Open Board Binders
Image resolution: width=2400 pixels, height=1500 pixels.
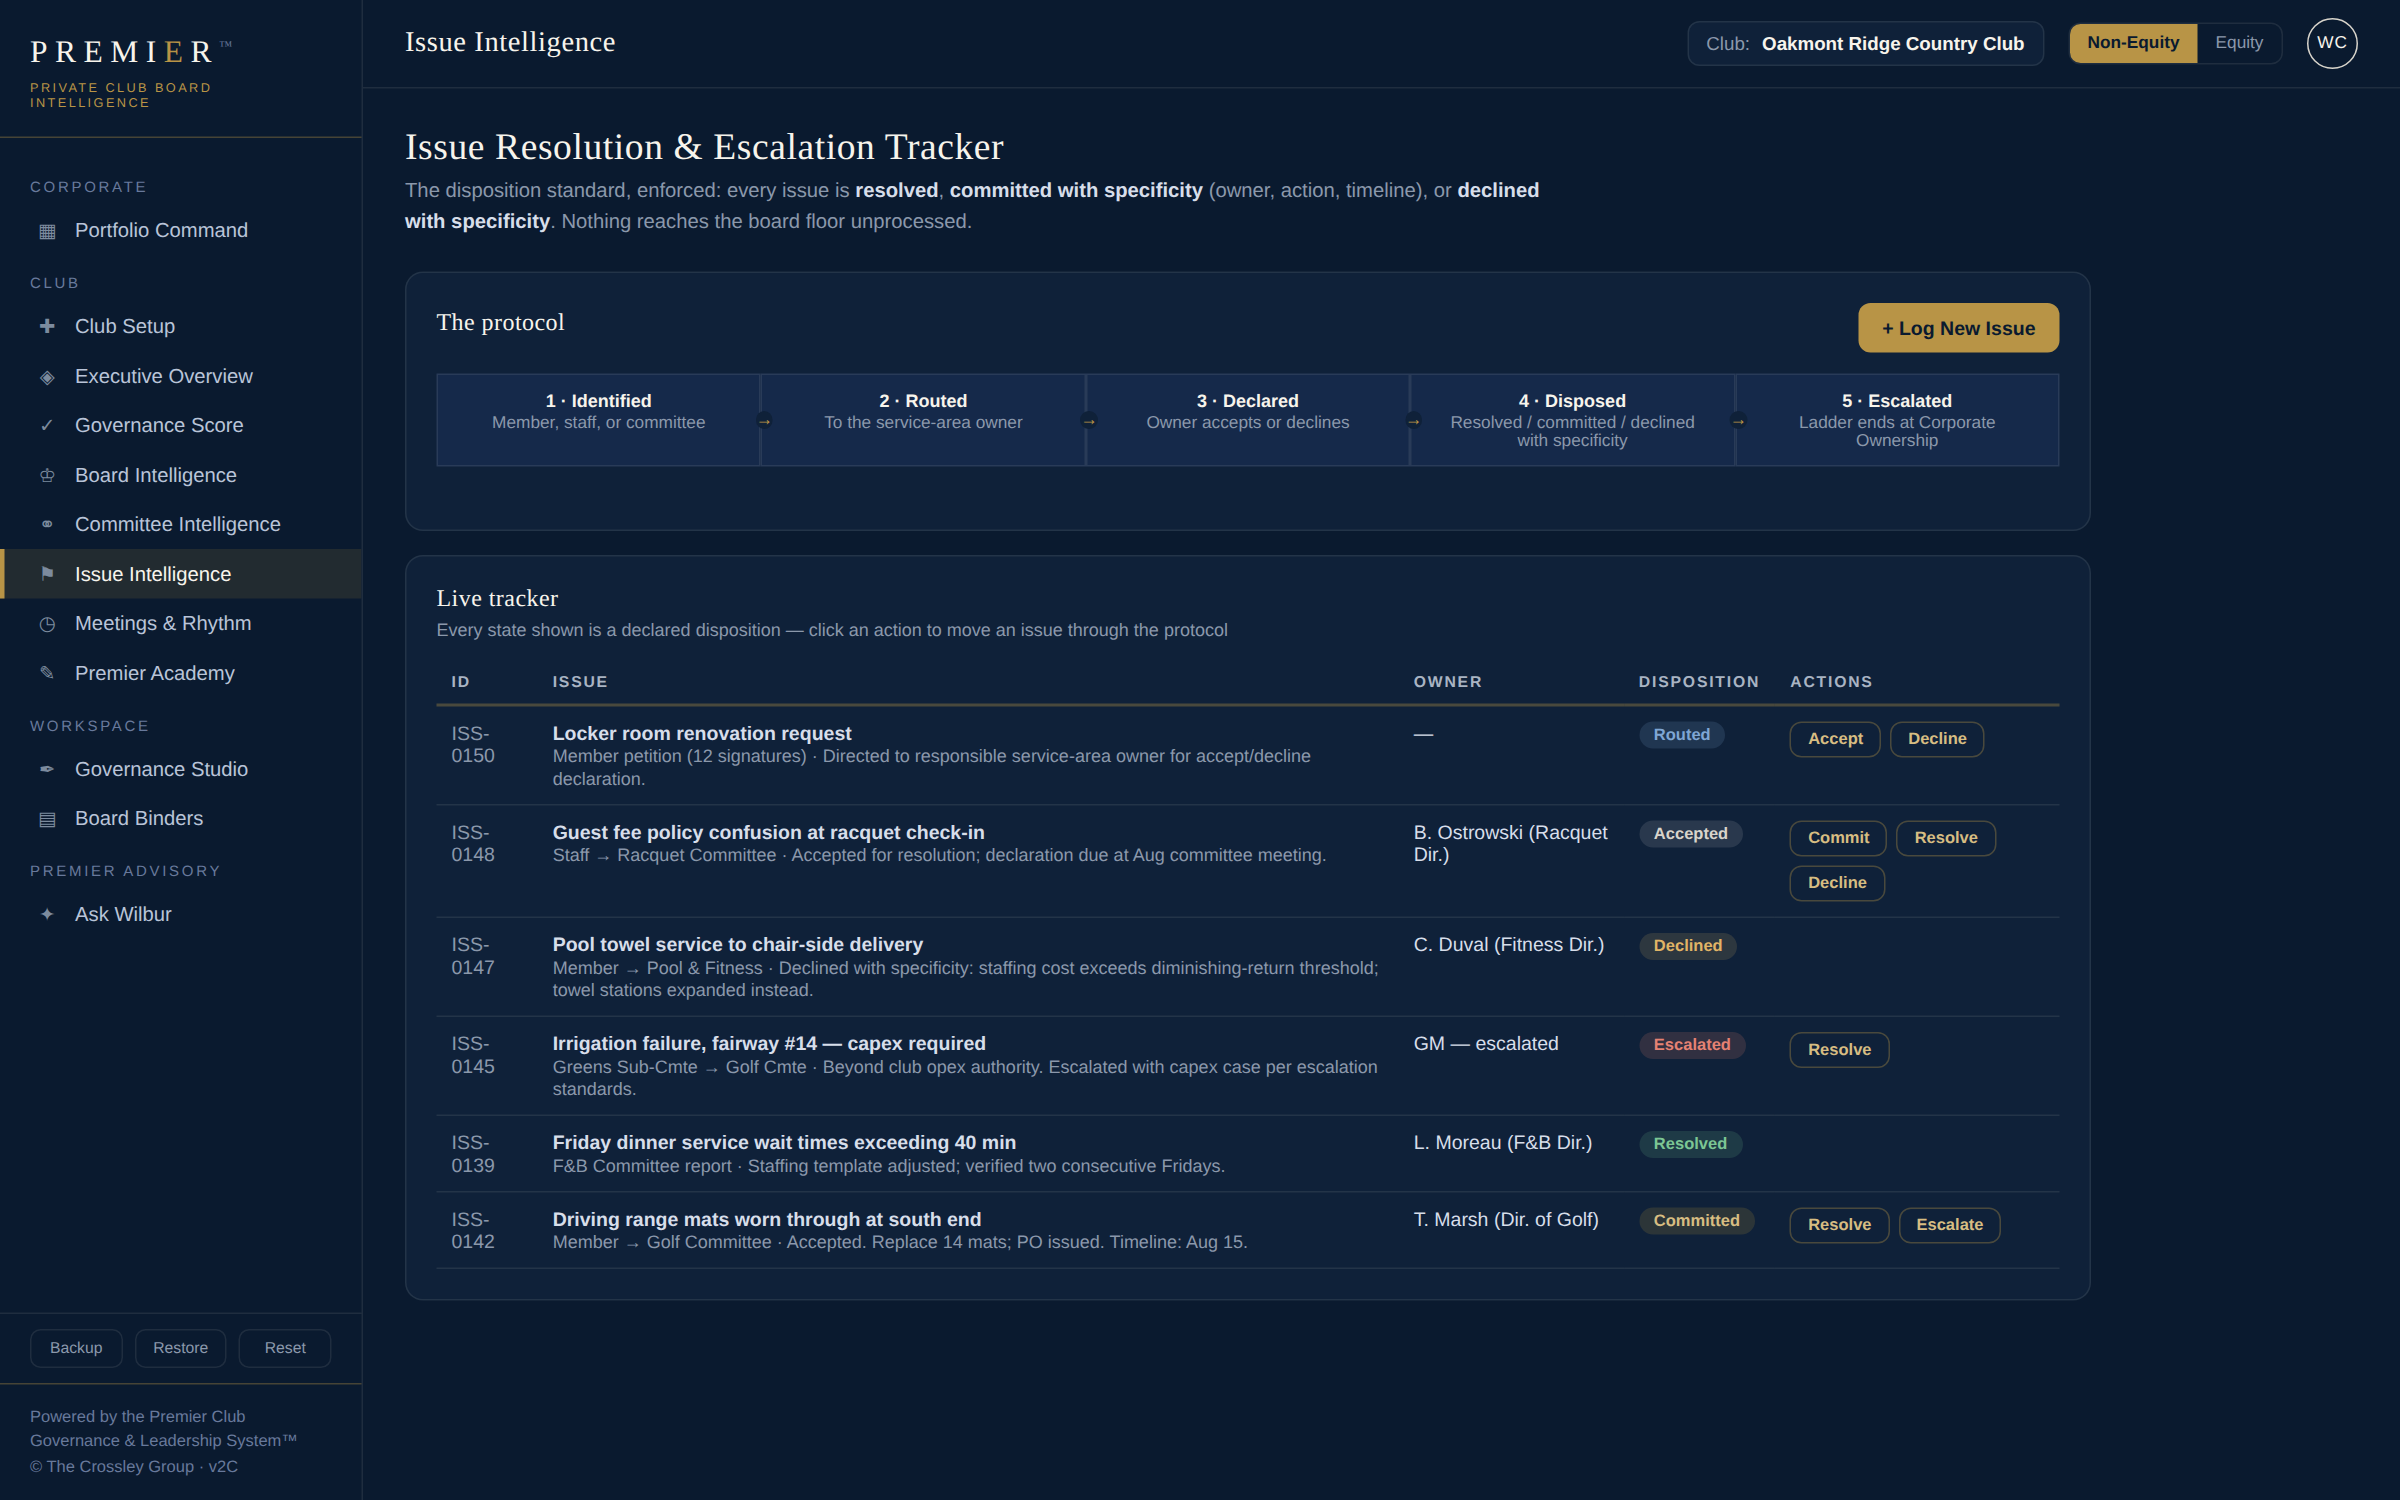pyautogui.click(x=181, y=818)
